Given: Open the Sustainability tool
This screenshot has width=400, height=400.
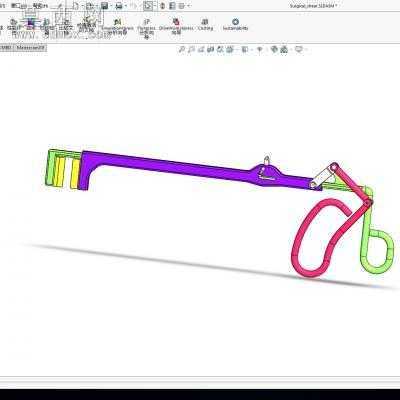Looking at the screenshot, I should click(235, 24).
